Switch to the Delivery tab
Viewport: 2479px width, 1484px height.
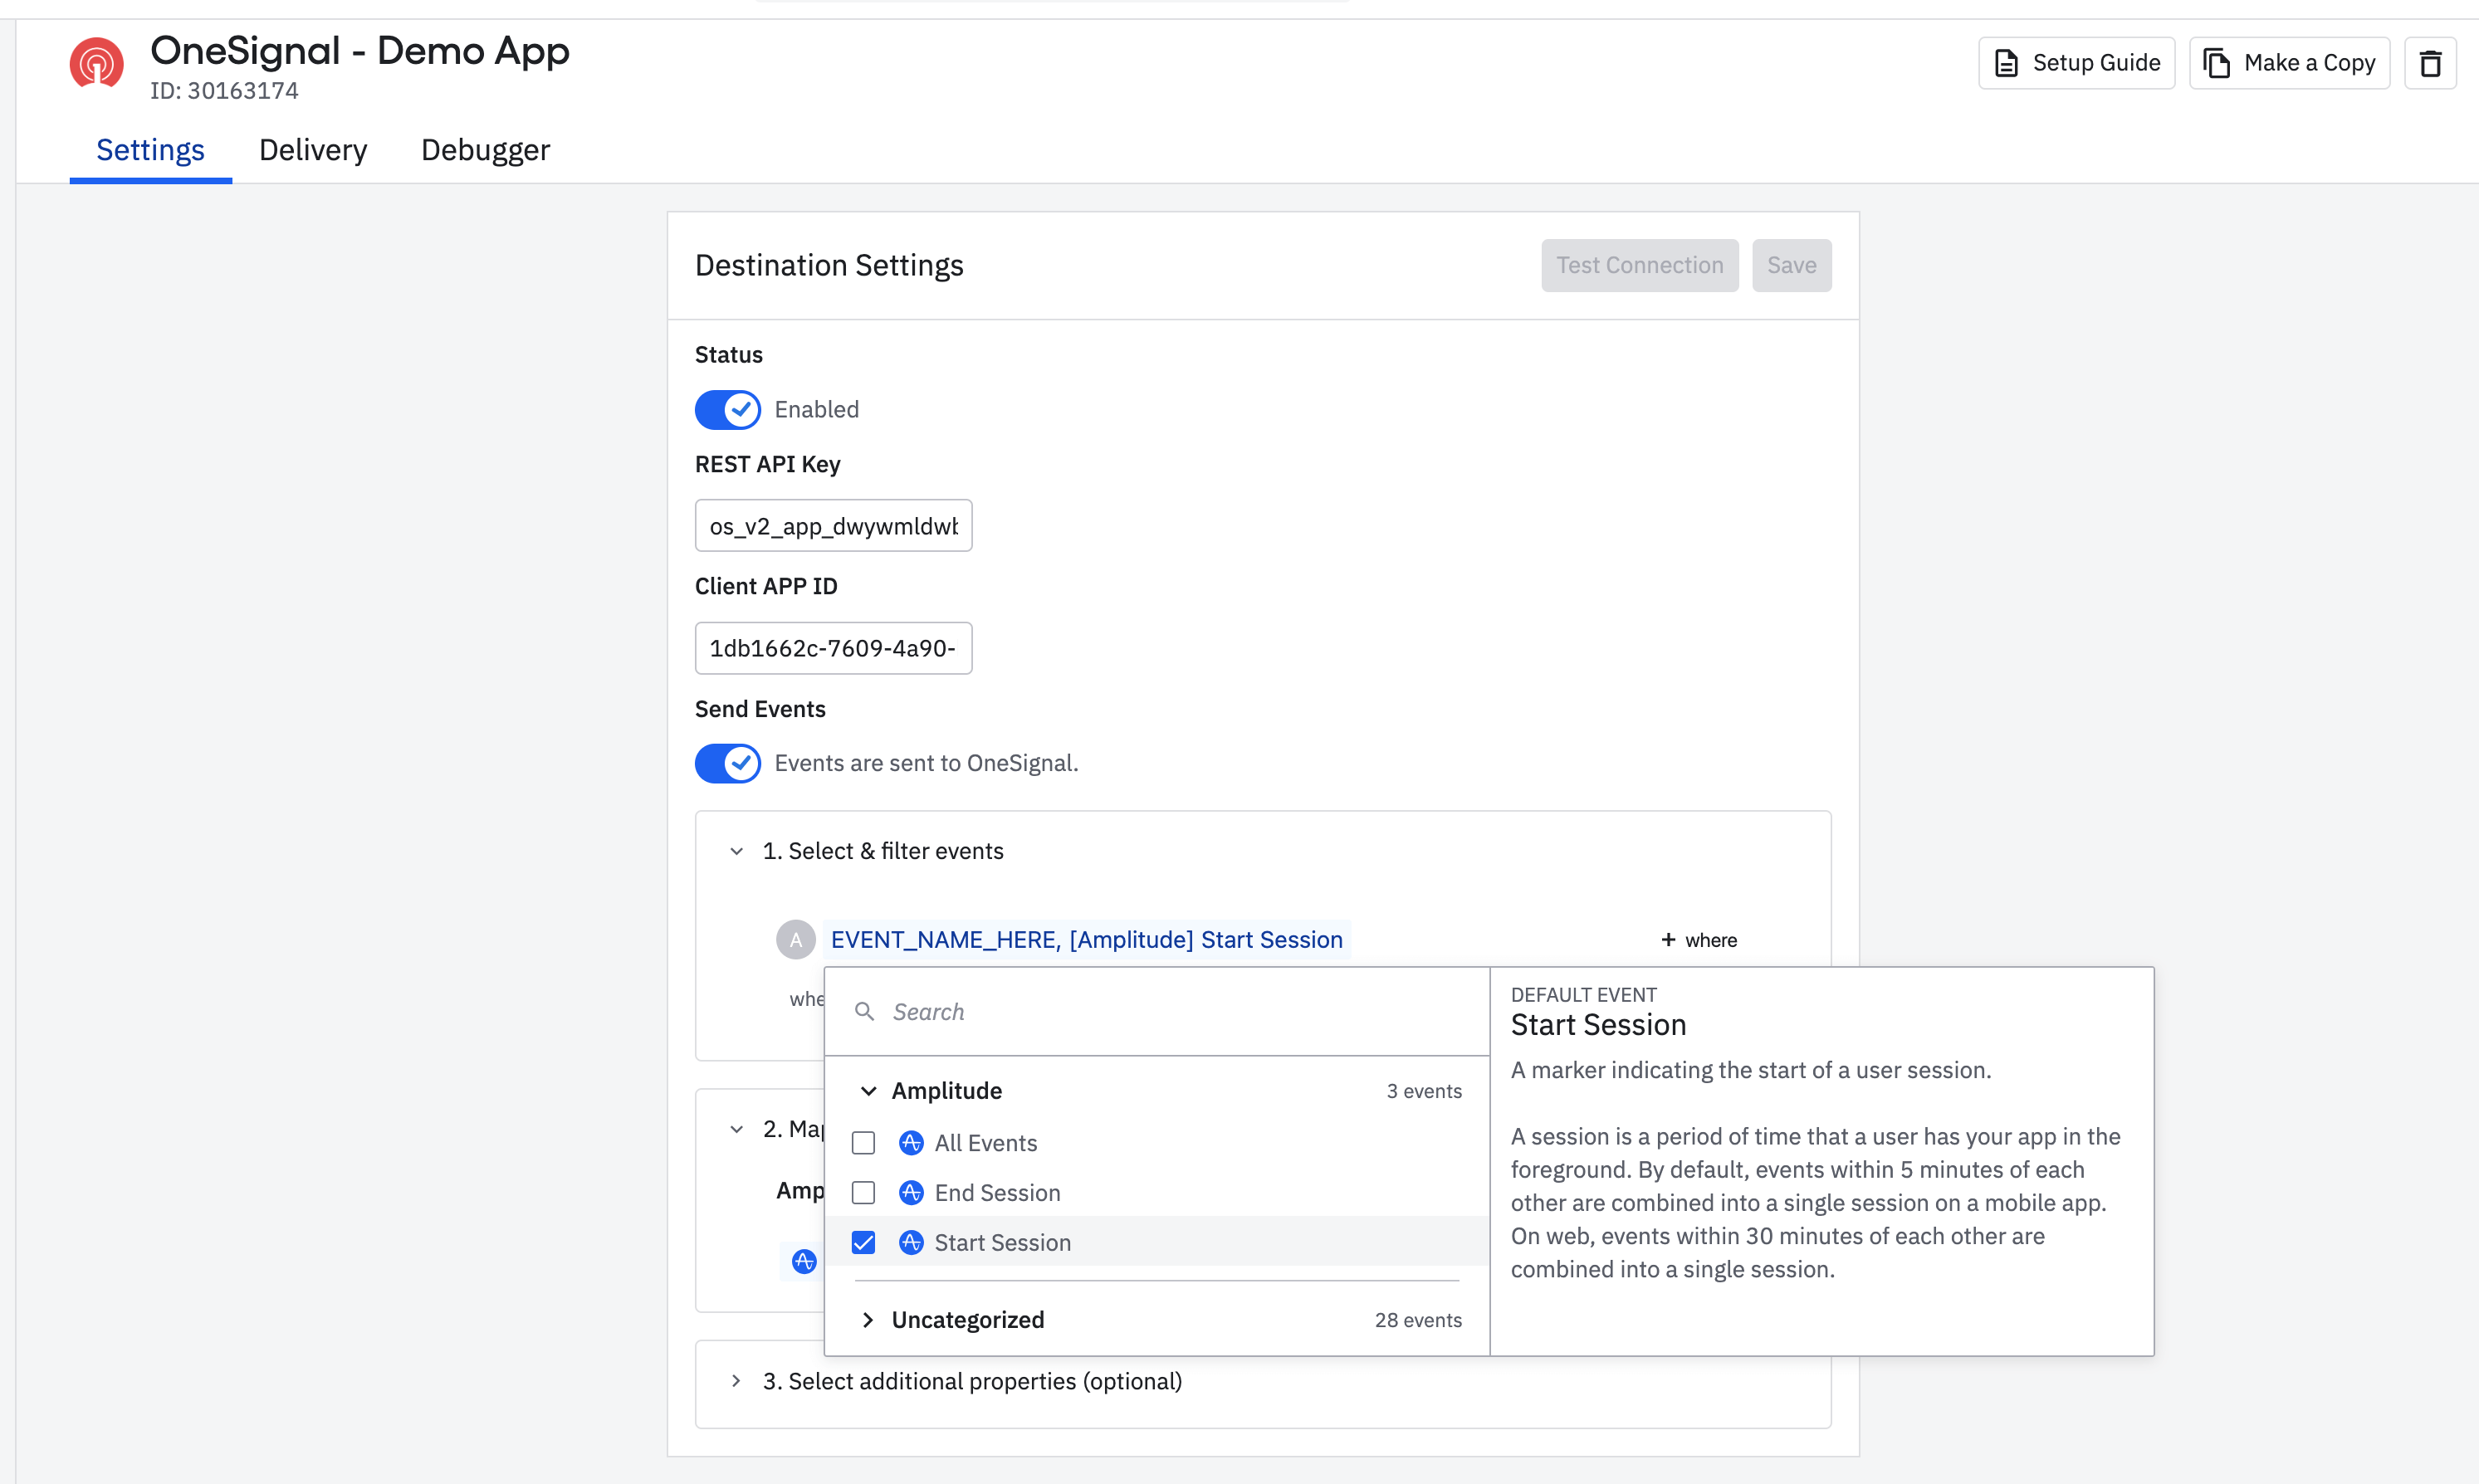point(313,150)
